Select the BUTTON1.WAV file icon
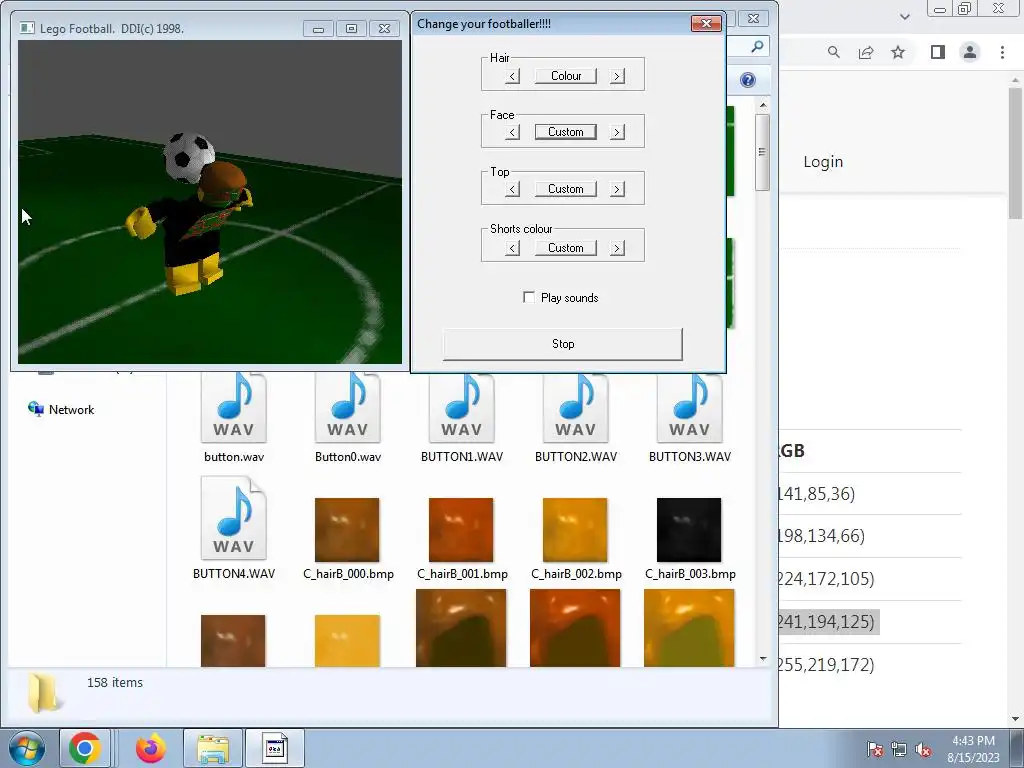 point(462,408)
